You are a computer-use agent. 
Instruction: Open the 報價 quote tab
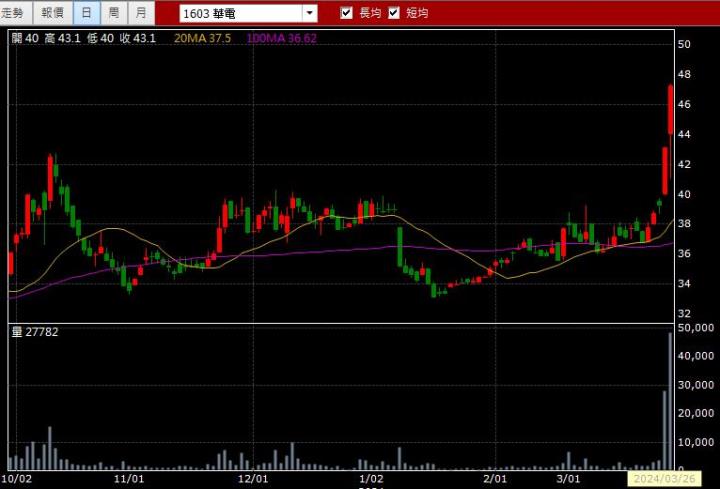tap(53, 13)
